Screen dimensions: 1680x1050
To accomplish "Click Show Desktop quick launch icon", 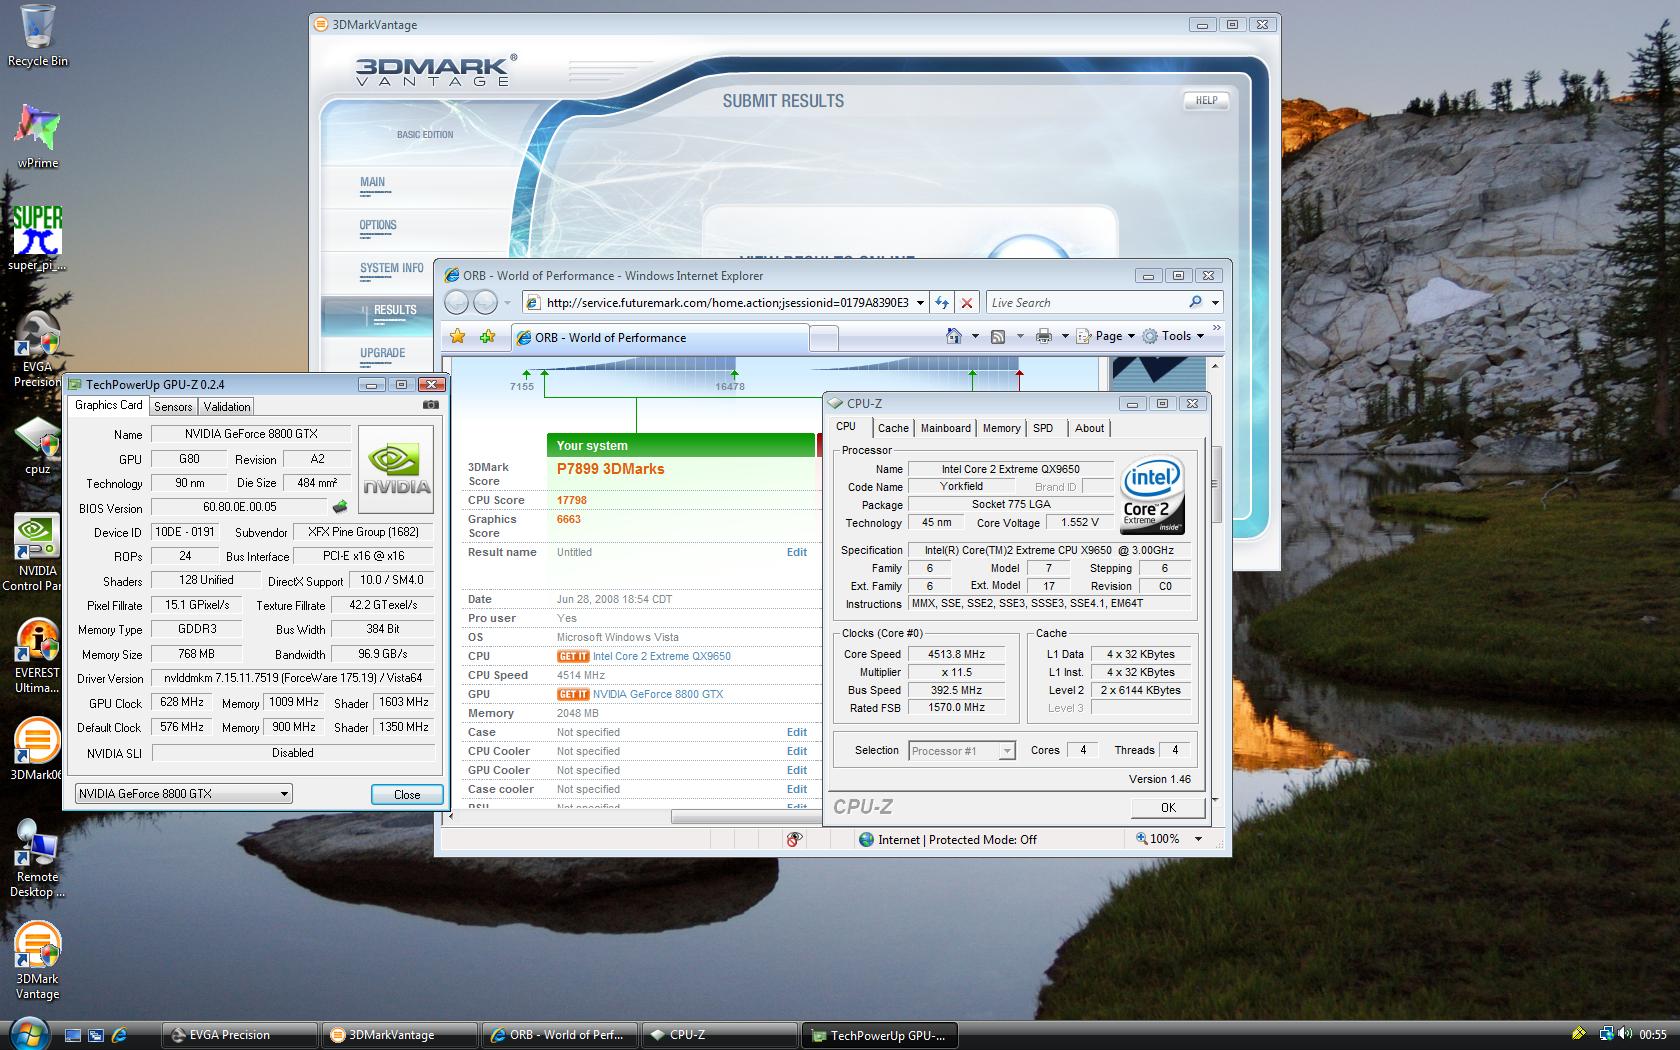I will [73, 1035].
